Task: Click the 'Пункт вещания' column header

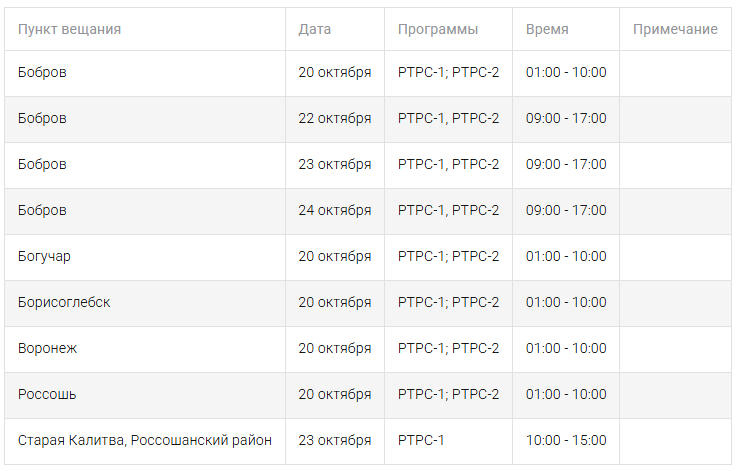Action: pyautogui.click(x=69, y=29)
